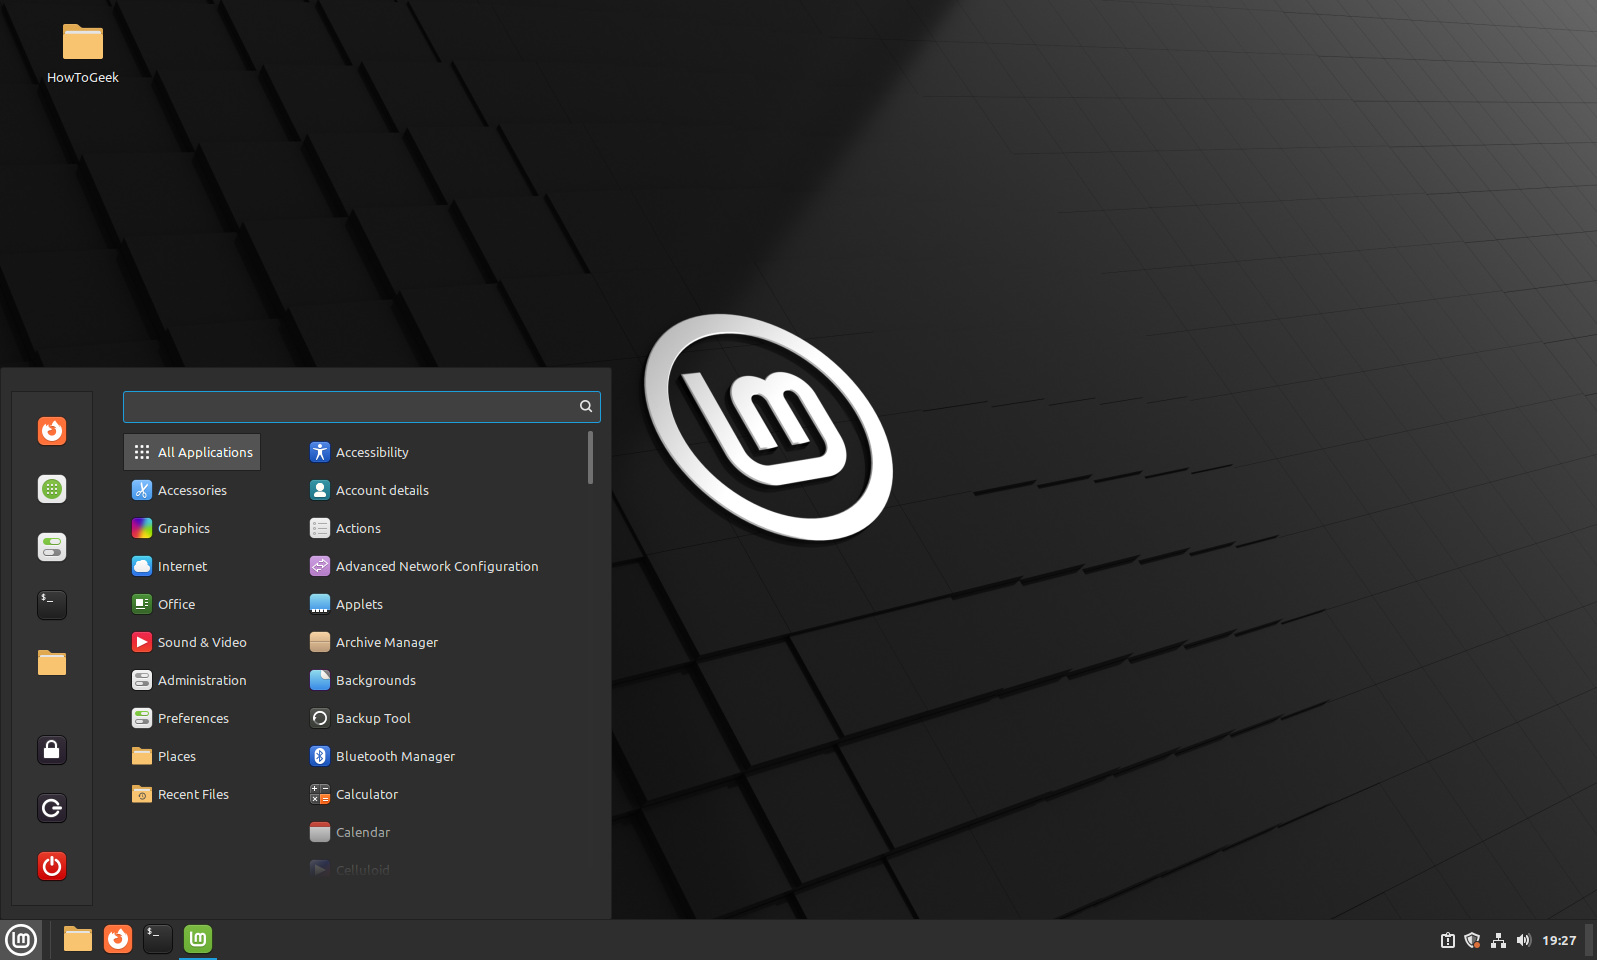Click the green Mint app in the panel

coord(198,939)
